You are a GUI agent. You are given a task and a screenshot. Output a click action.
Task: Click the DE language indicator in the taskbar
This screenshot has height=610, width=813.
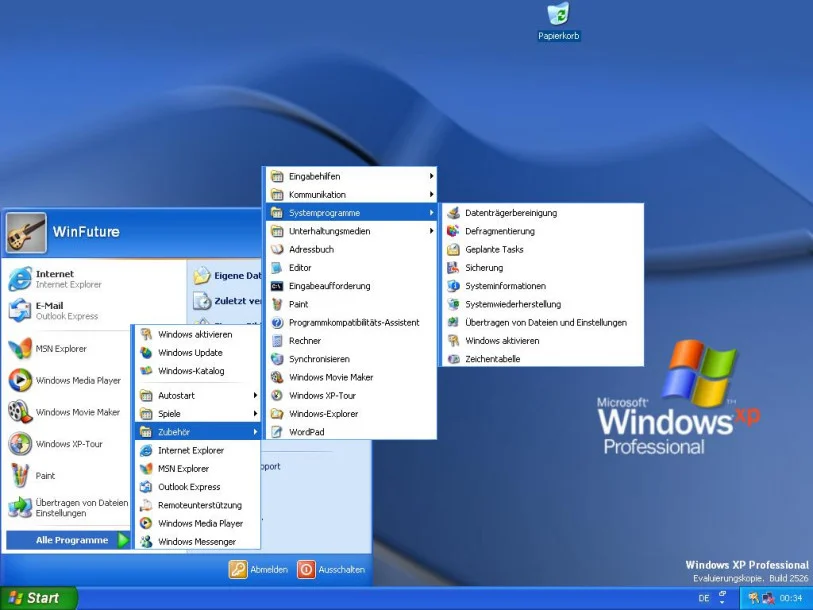point(704,598)
